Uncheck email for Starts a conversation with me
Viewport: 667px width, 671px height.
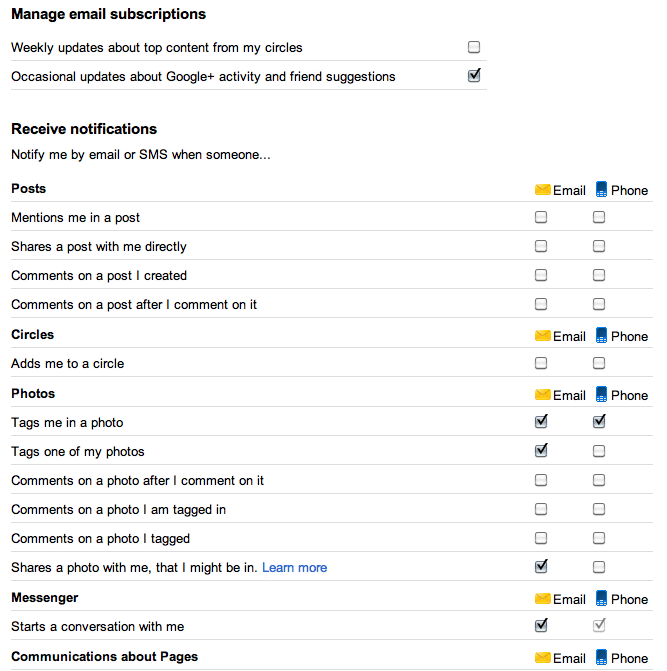click(541, 625)
